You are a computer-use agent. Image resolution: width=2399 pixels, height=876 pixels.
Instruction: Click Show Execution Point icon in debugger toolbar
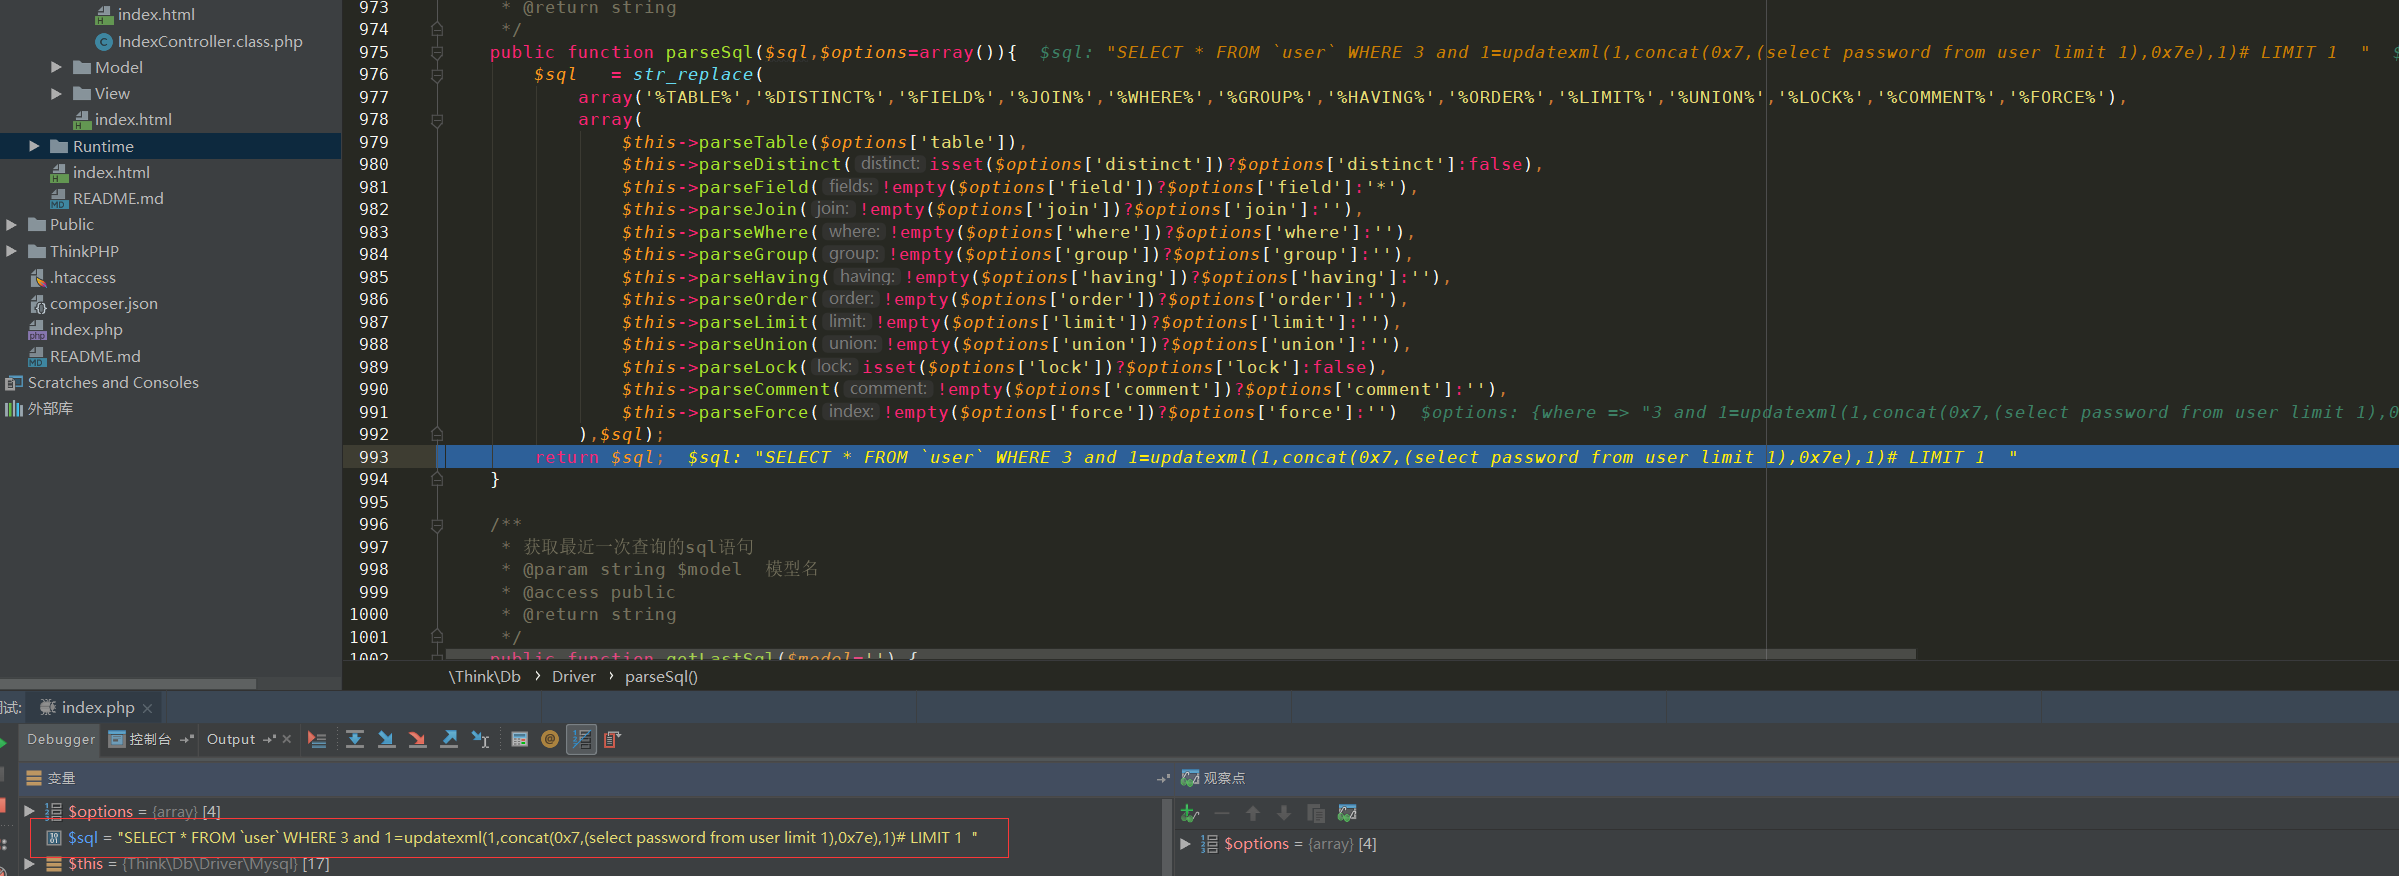click(317, 740)
